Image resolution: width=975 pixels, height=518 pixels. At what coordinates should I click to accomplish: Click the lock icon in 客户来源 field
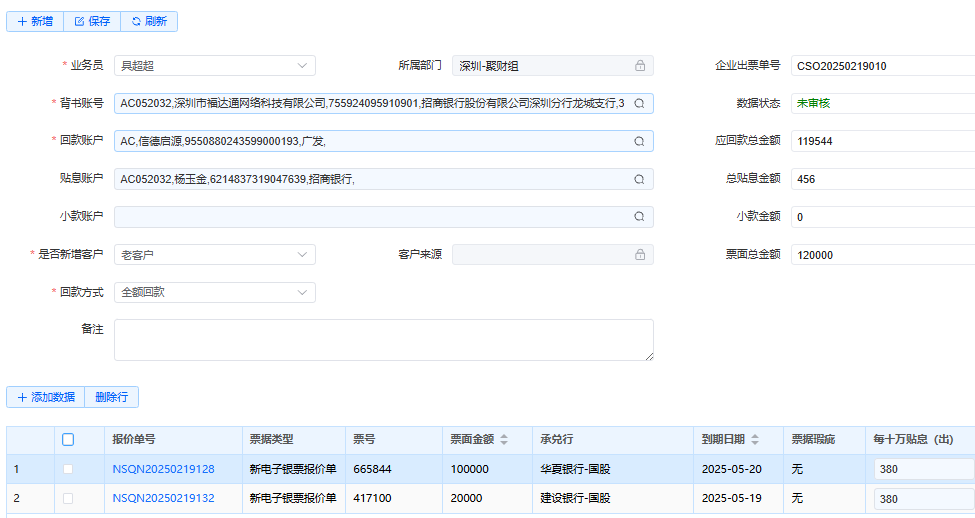pos(639,255)
